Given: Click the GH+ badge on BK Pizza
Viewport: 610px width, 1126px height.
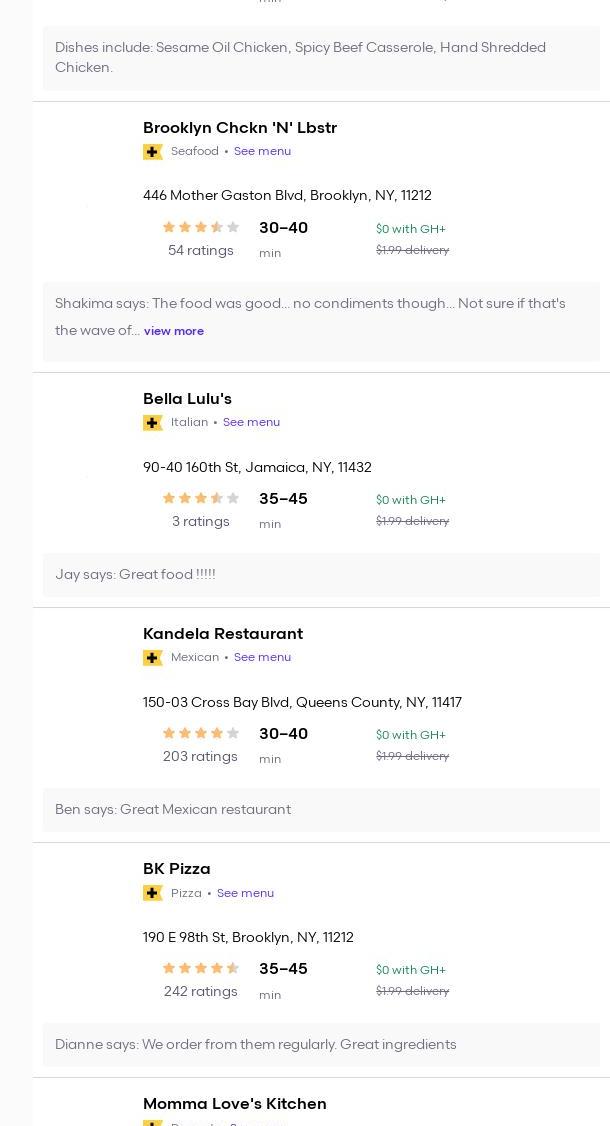Looking at the screenshot, I should click(x=153, y=893).
